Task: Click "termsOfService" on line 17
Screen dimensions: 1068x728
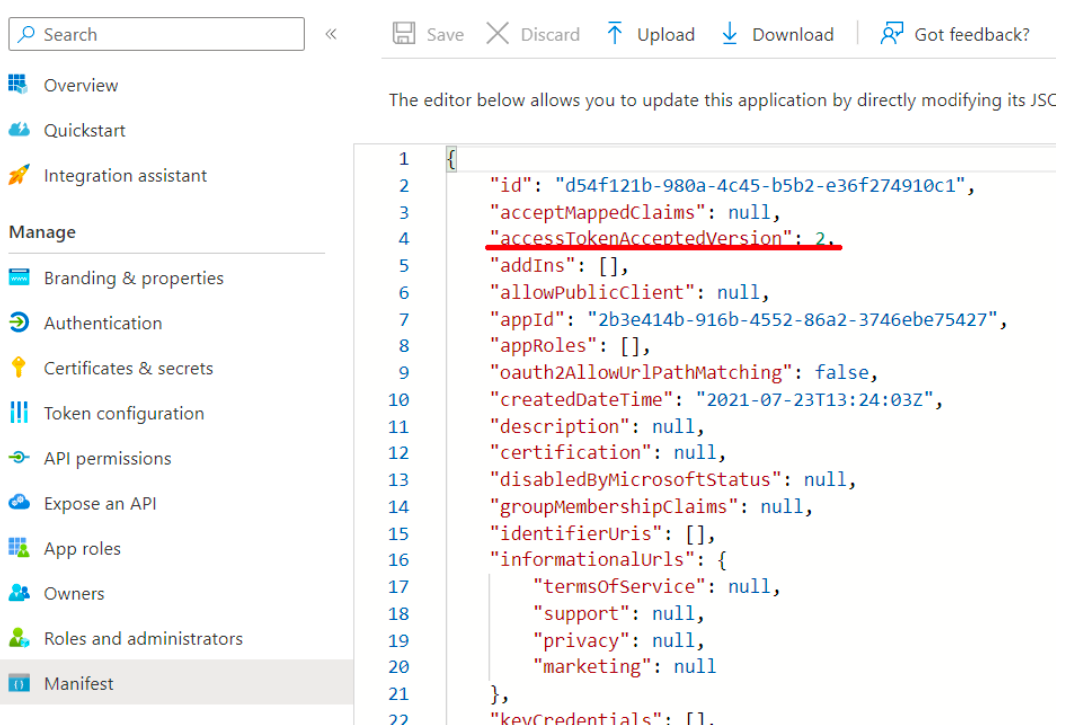Action: 619,586
